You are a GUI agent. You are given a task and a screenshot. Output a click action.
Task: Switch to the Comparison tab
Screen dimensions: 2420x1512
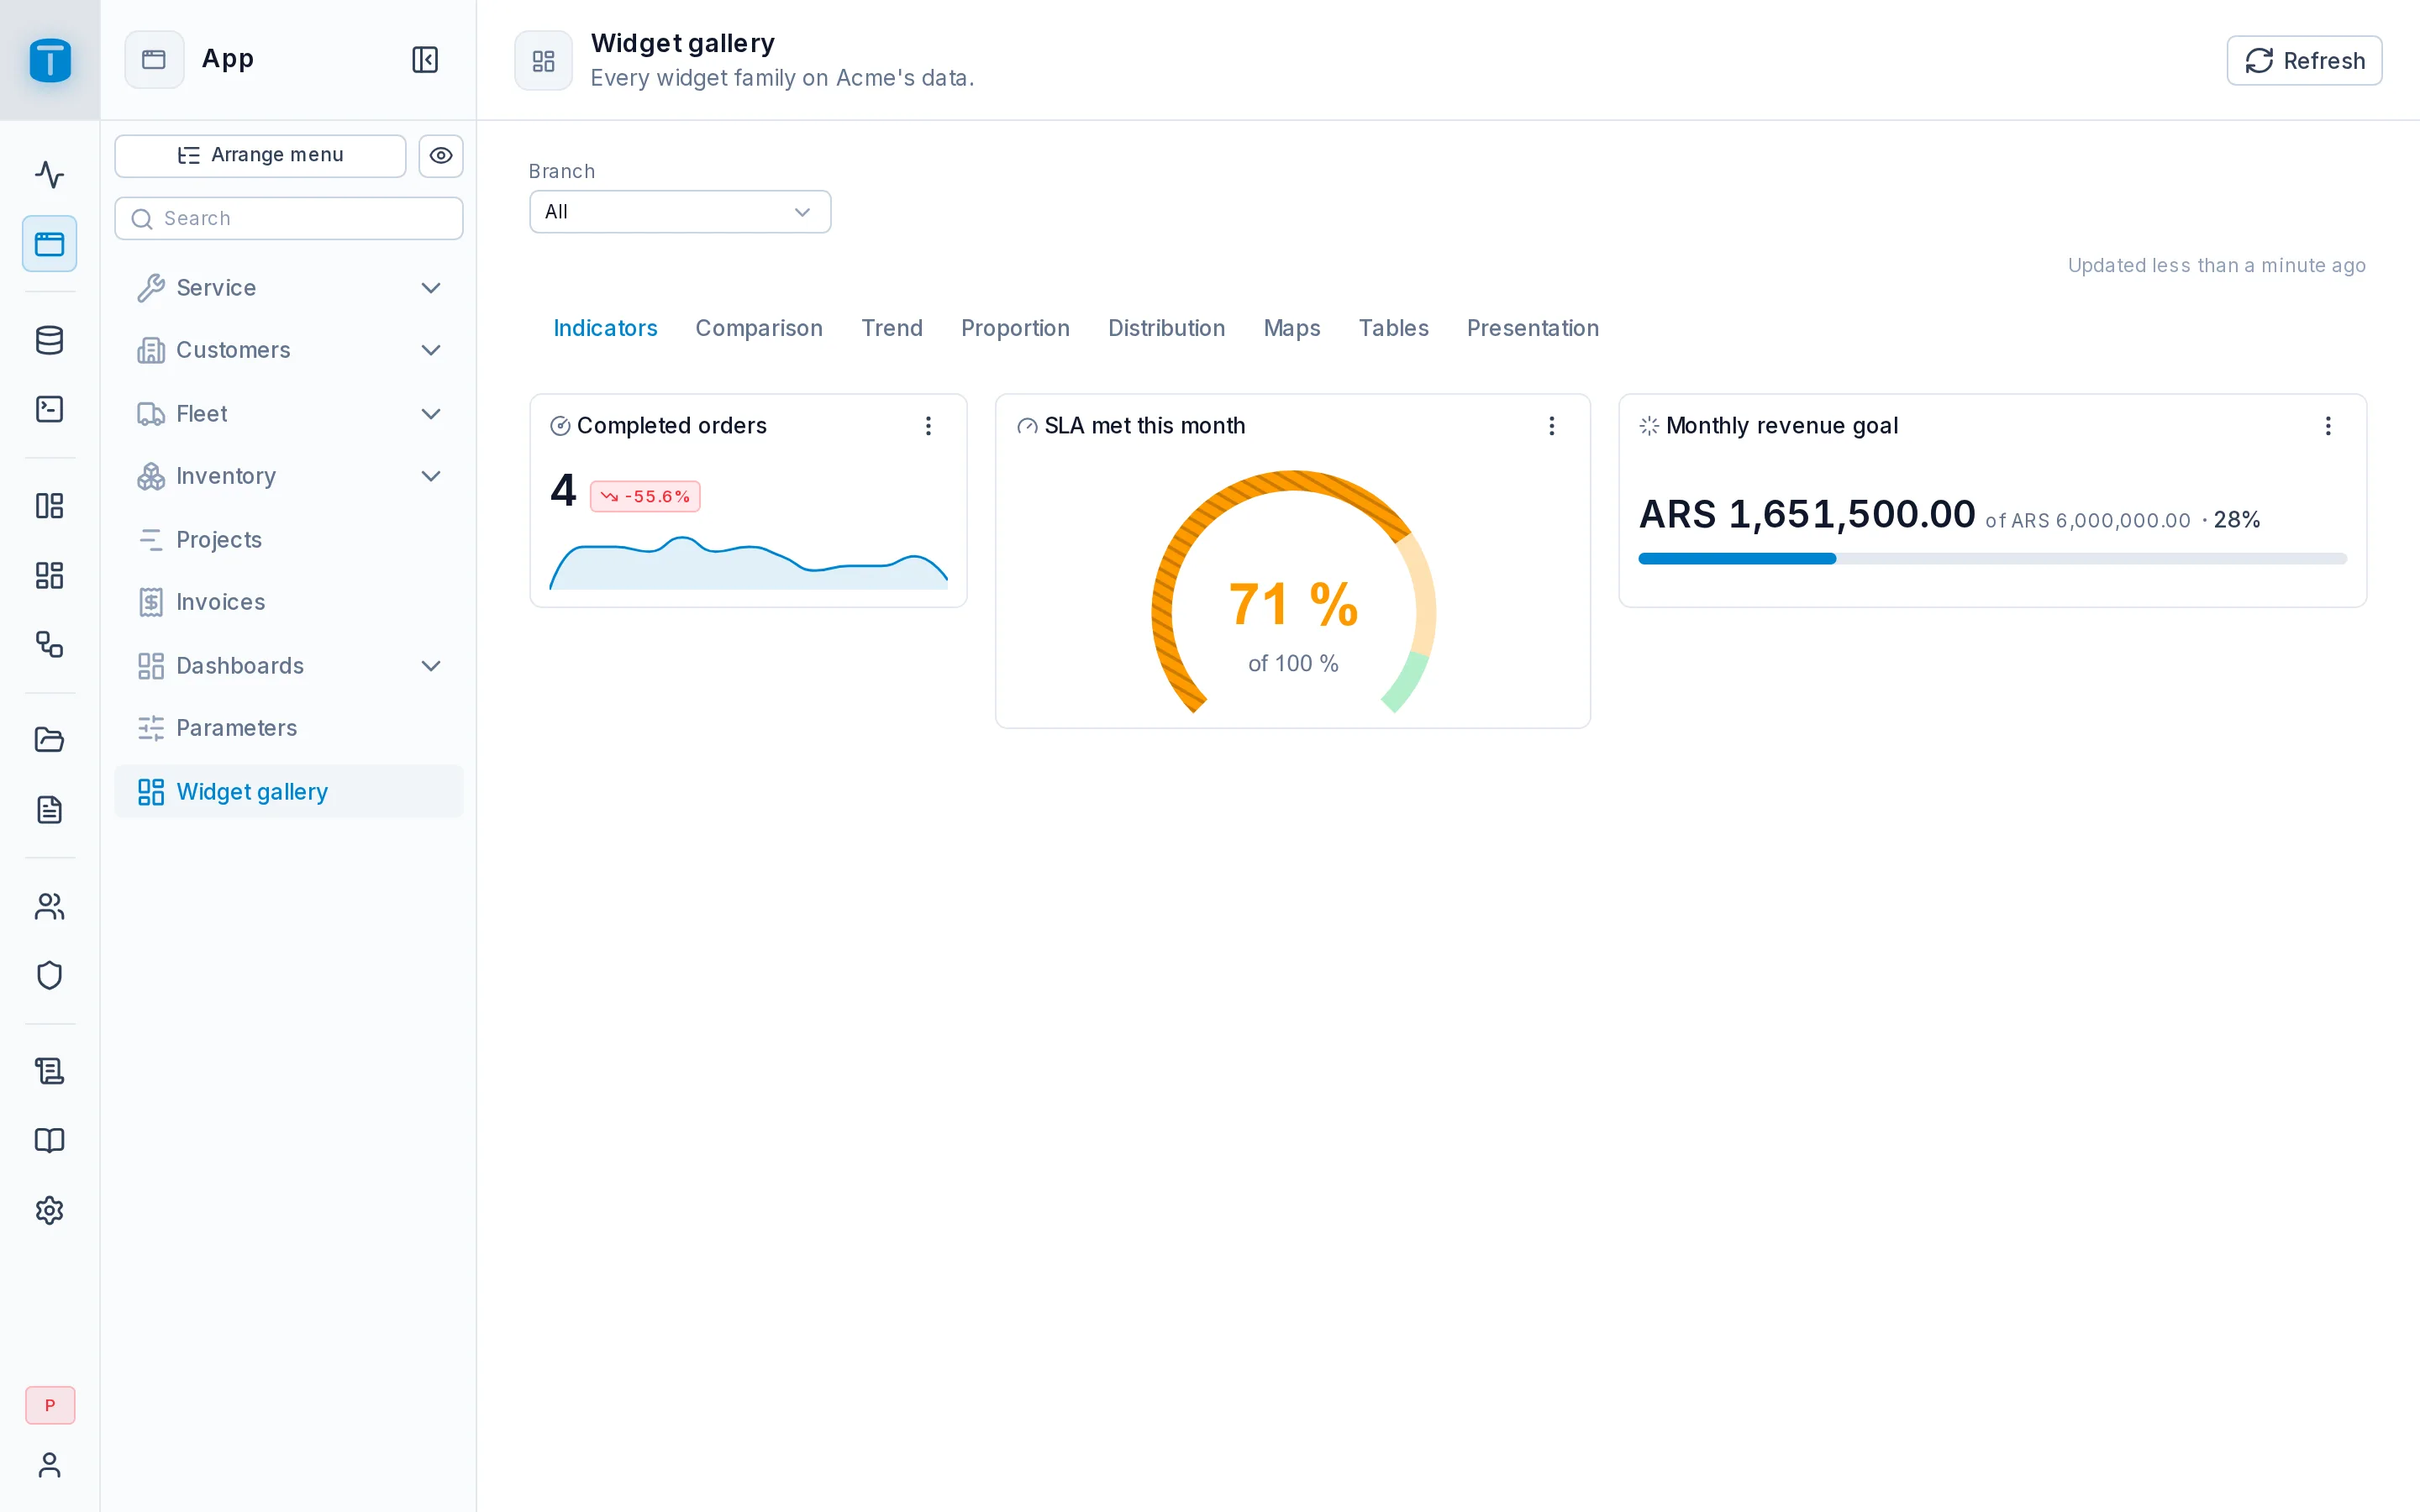pyautogui.click(x=759, y=328)
